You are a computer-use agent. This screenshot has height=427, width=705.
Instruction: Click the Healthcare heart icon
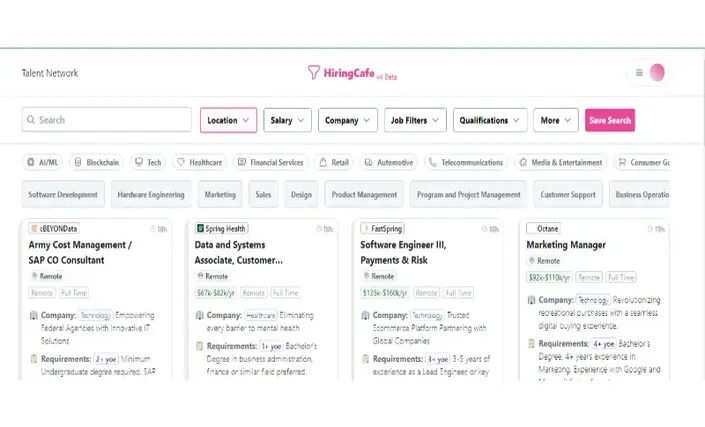(x=181, y=162)
